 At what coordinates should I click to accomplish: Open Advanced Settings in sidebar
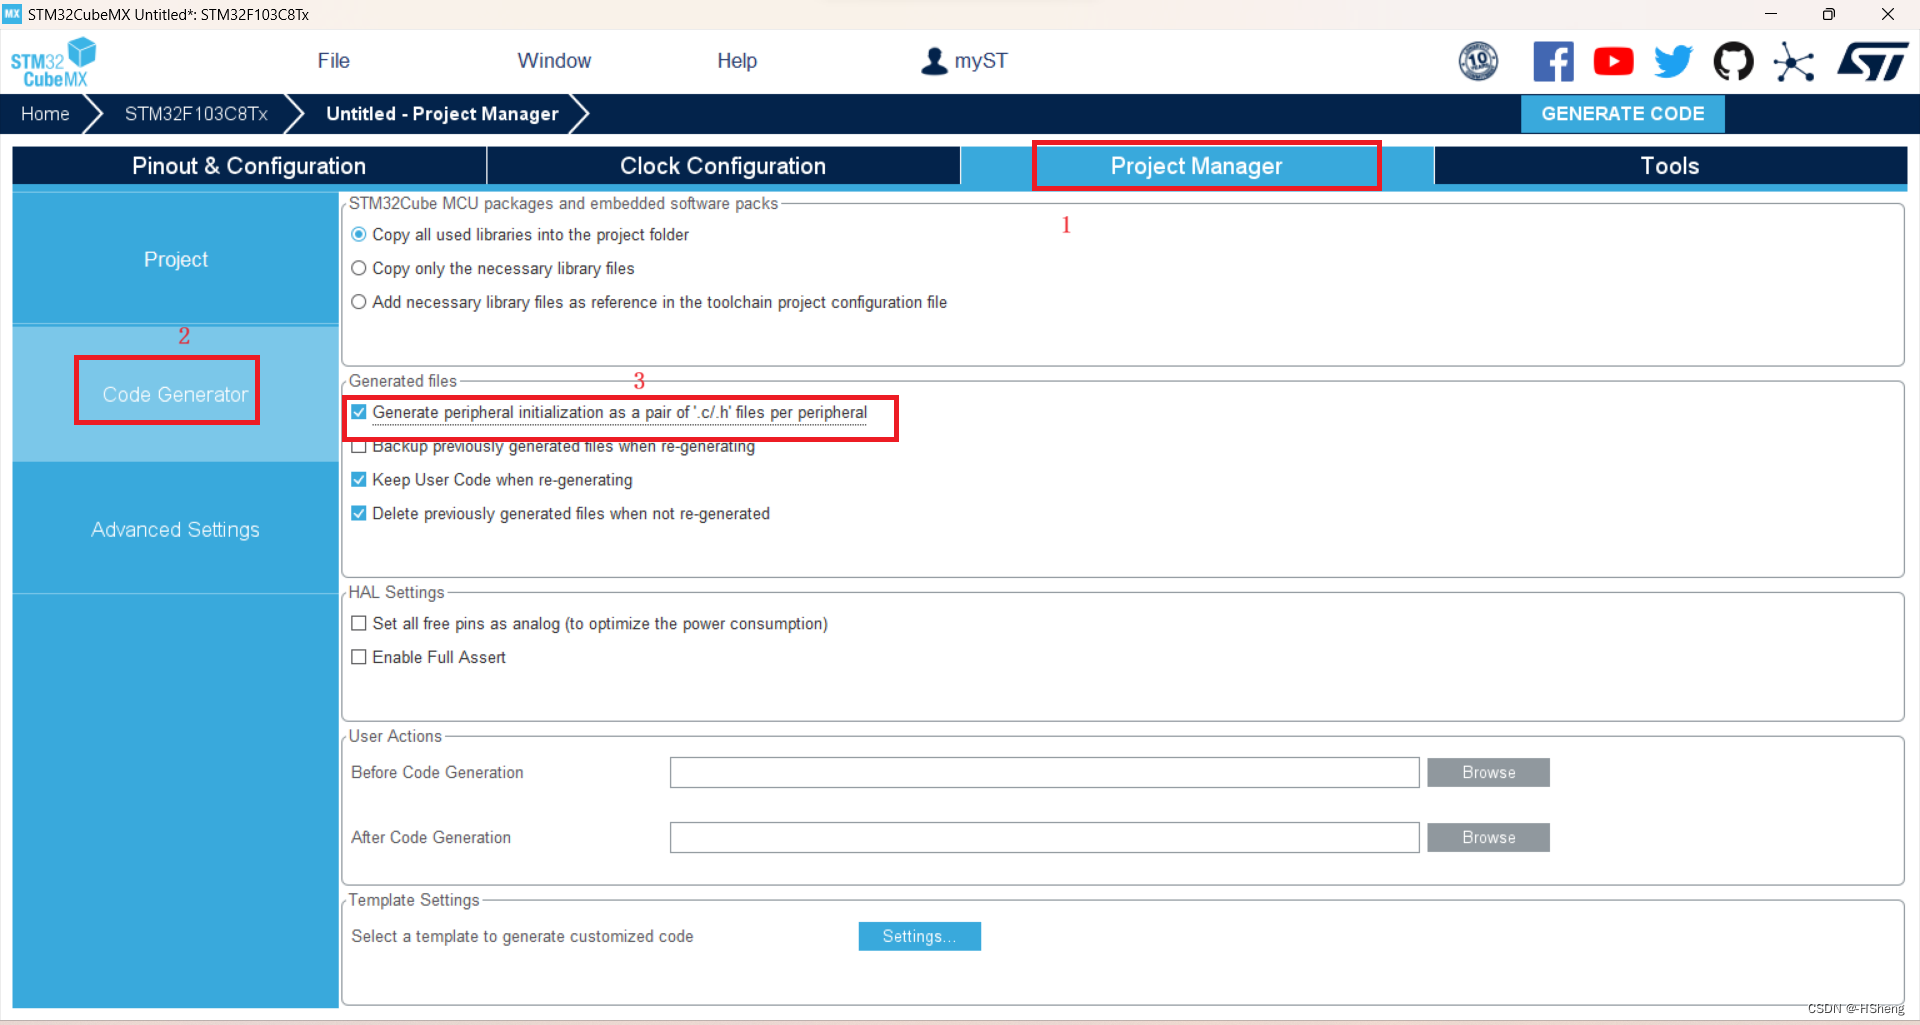coord(175,529)
